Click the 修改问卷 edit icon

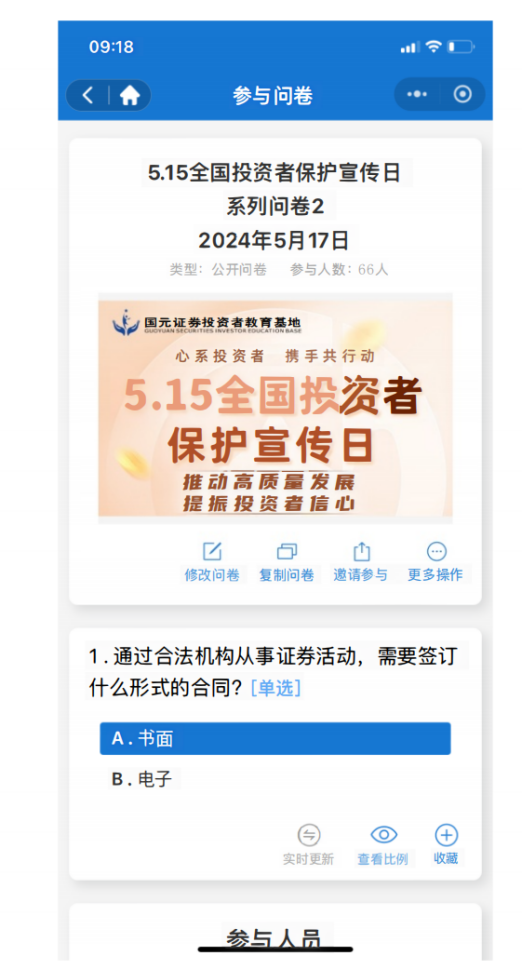click(212, 551)
